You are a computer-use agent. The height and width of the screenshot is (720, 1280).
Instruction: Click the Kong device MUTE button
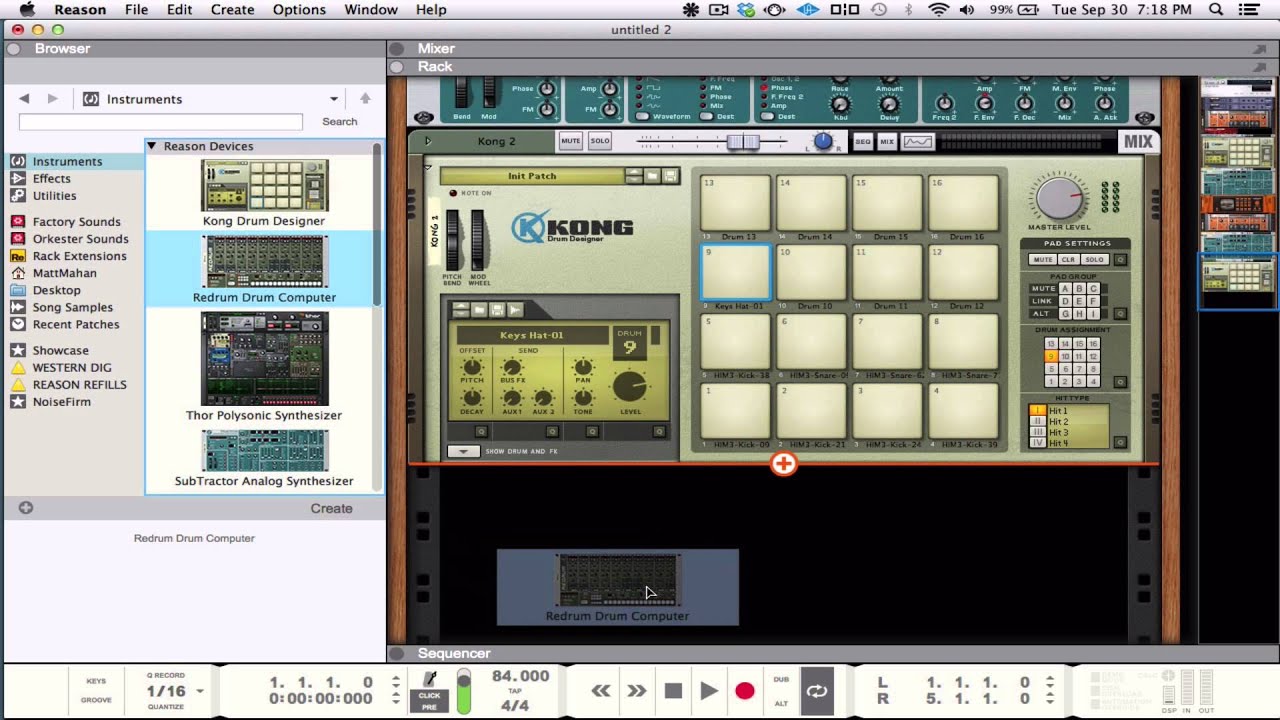click(x=570, y=141)
